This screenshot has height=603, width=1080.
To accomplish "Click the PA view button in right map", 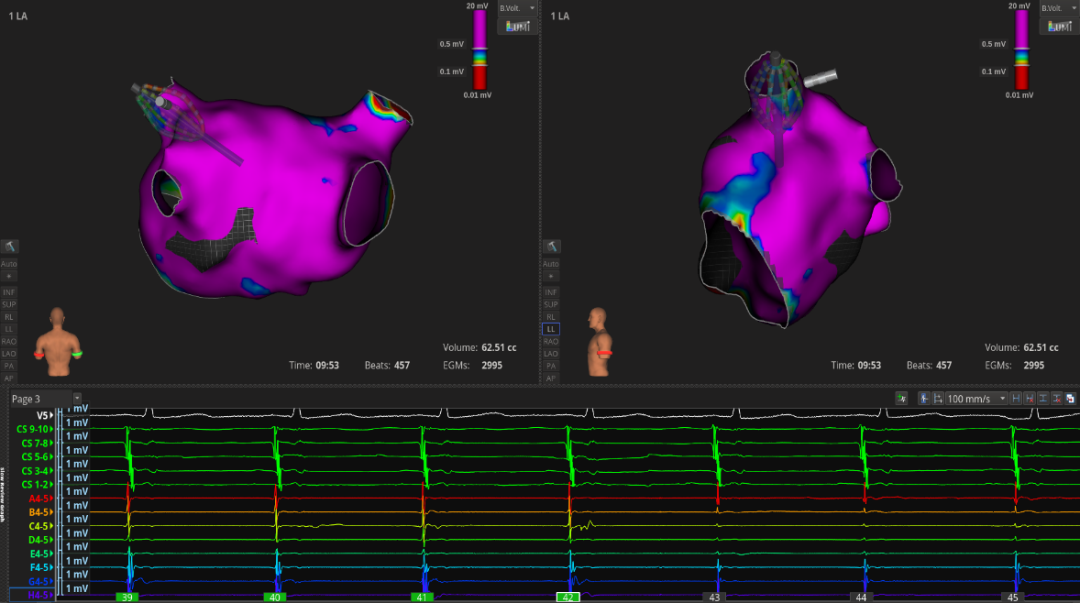I will click(x=550, y=366).
